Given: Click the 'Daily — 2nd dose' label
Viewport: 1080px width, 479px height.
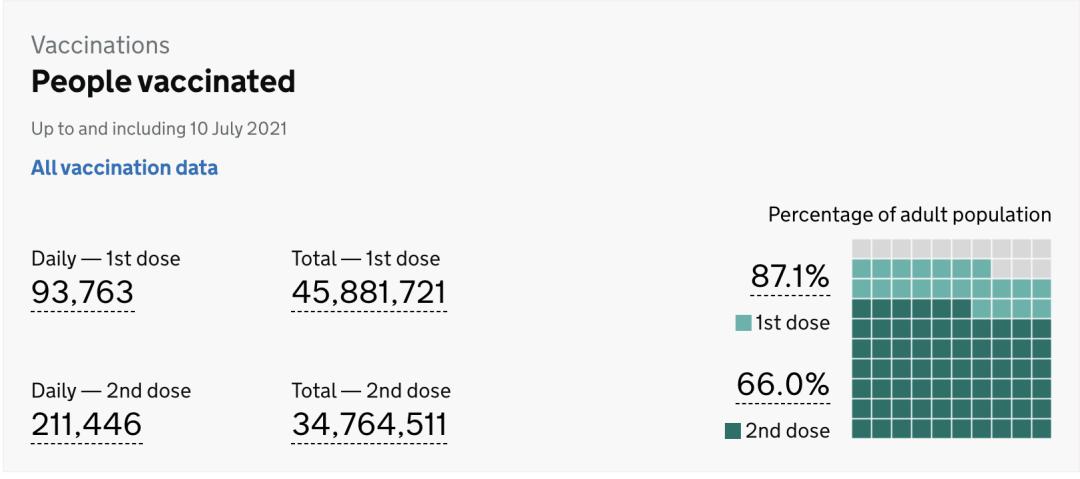Looking at the screenshot, I should coord(111,390).
